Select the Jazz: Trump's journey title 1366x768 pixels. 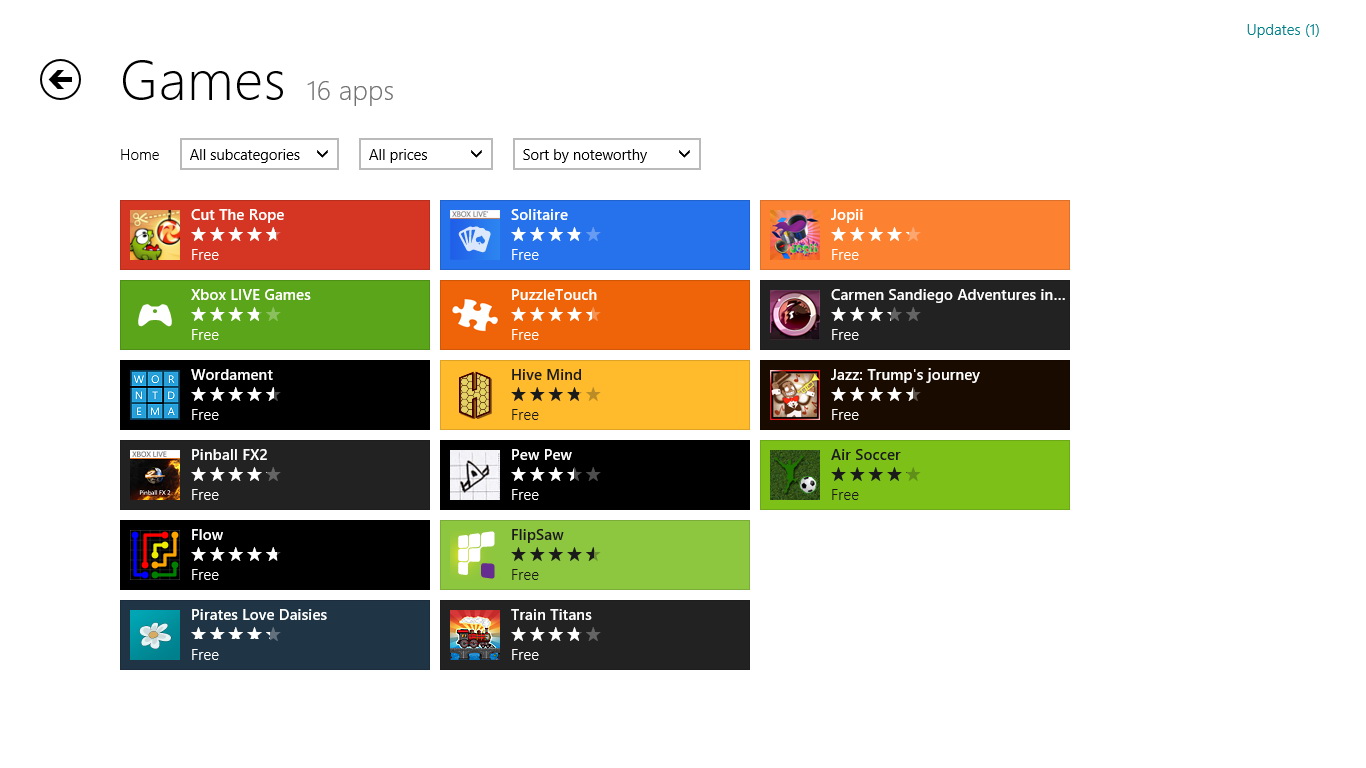[x=905, y=375]
